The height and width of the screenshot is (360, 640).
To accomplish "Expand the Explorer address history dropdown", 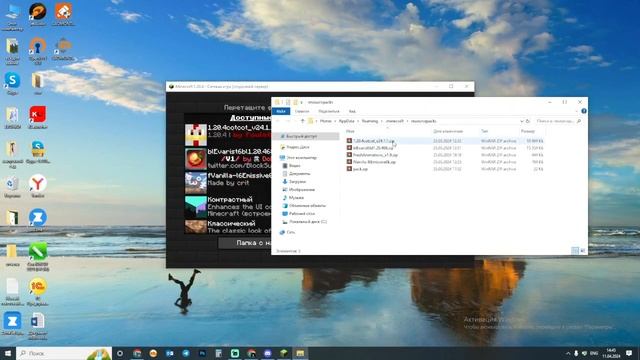I will point(521,121).
